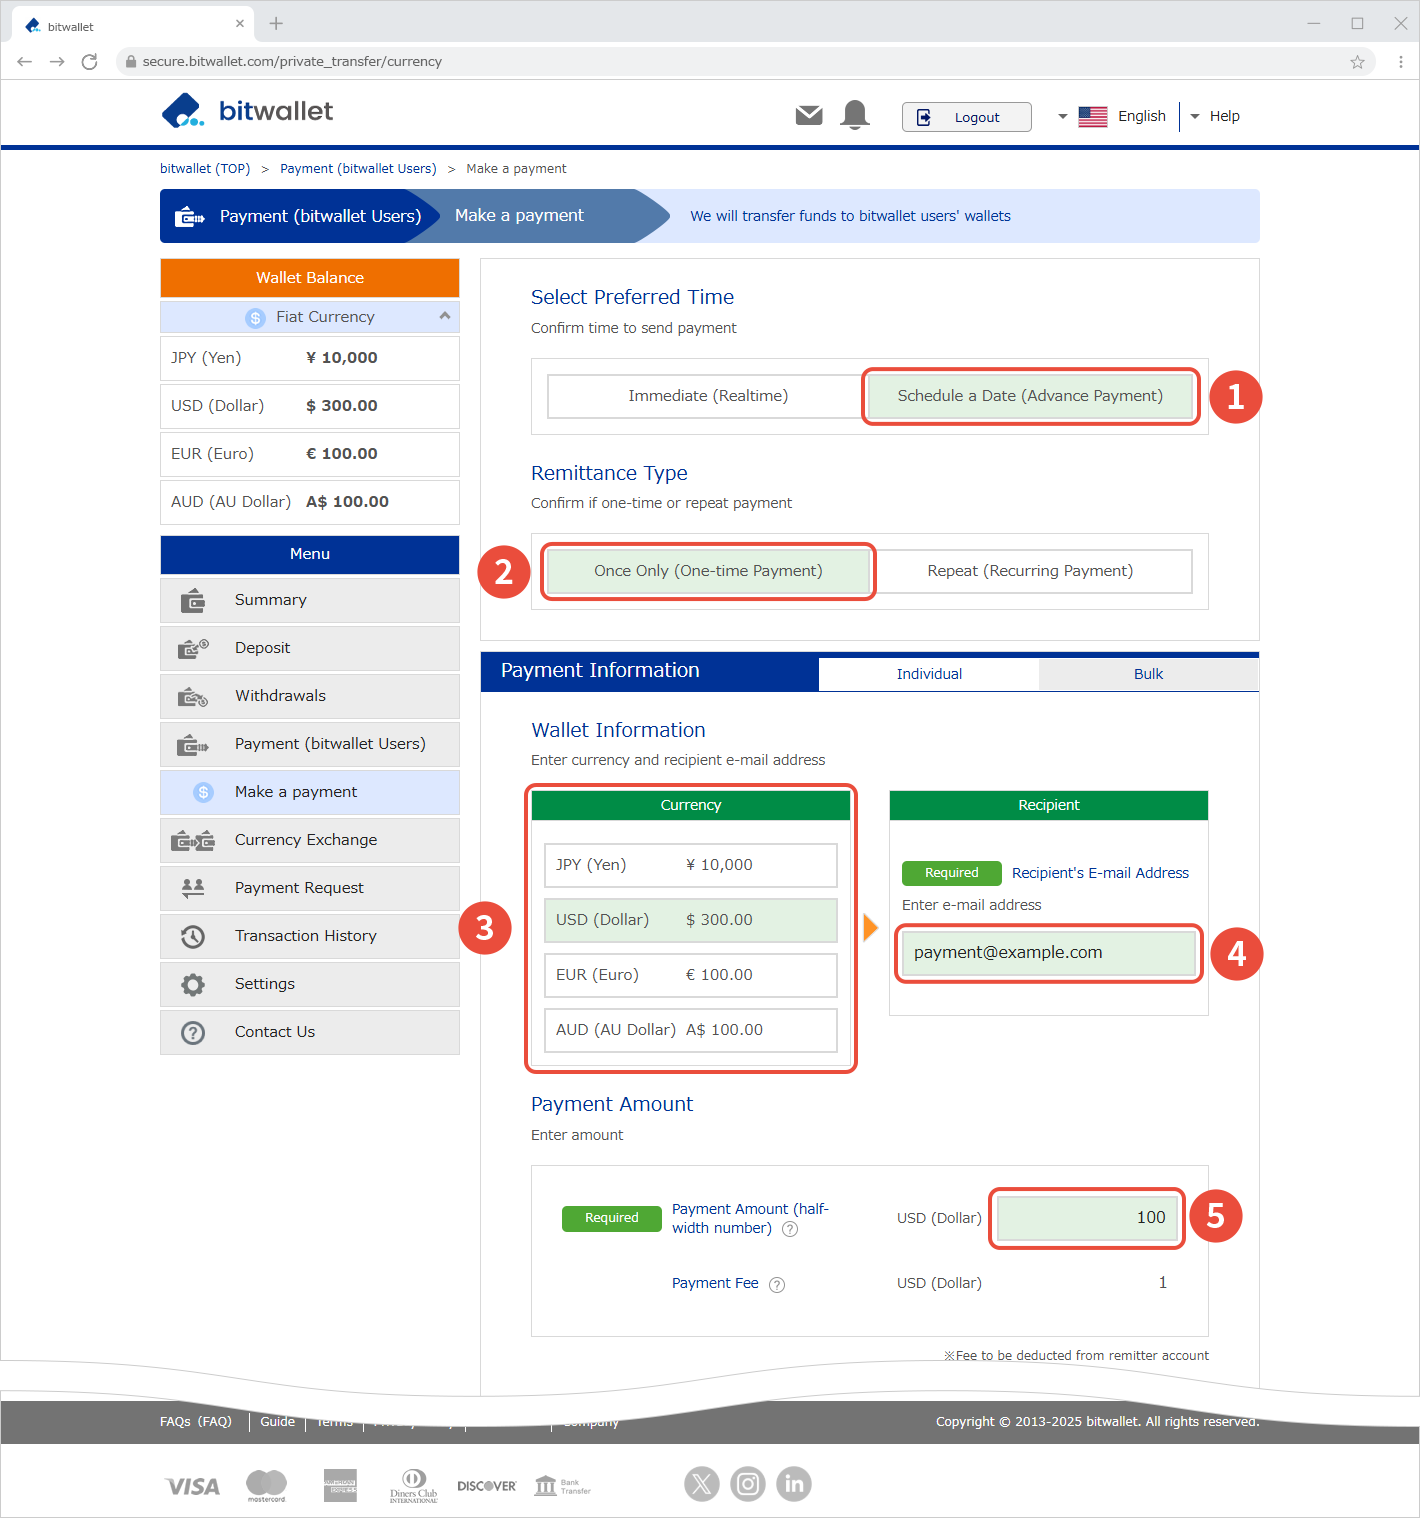
Task: Open the mail envelope icon in header
Action: click(809, 116)
